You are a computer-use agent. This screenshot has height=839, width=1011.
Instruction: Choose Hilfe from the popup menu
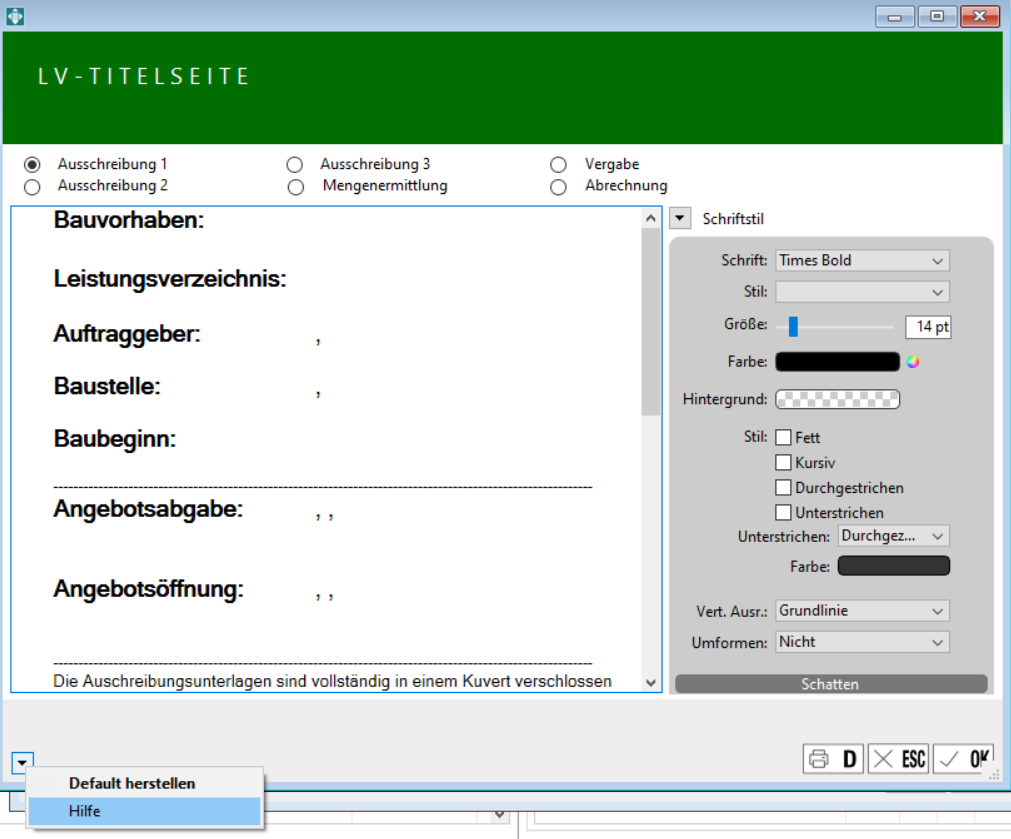[x=144, y=811]
